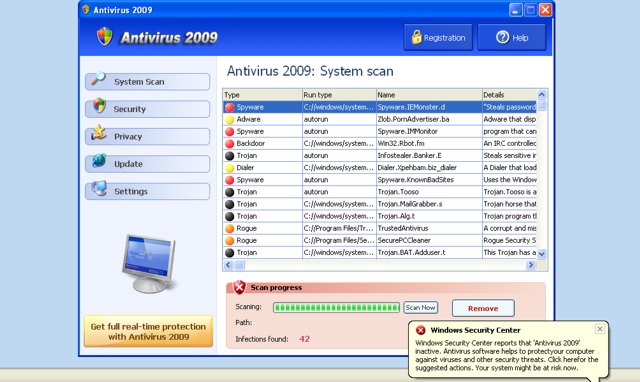The height and width of the screenshot is (382, 640).
Task: Open the System Scan section
Action: pyautogui.click(x=147, y=82)
